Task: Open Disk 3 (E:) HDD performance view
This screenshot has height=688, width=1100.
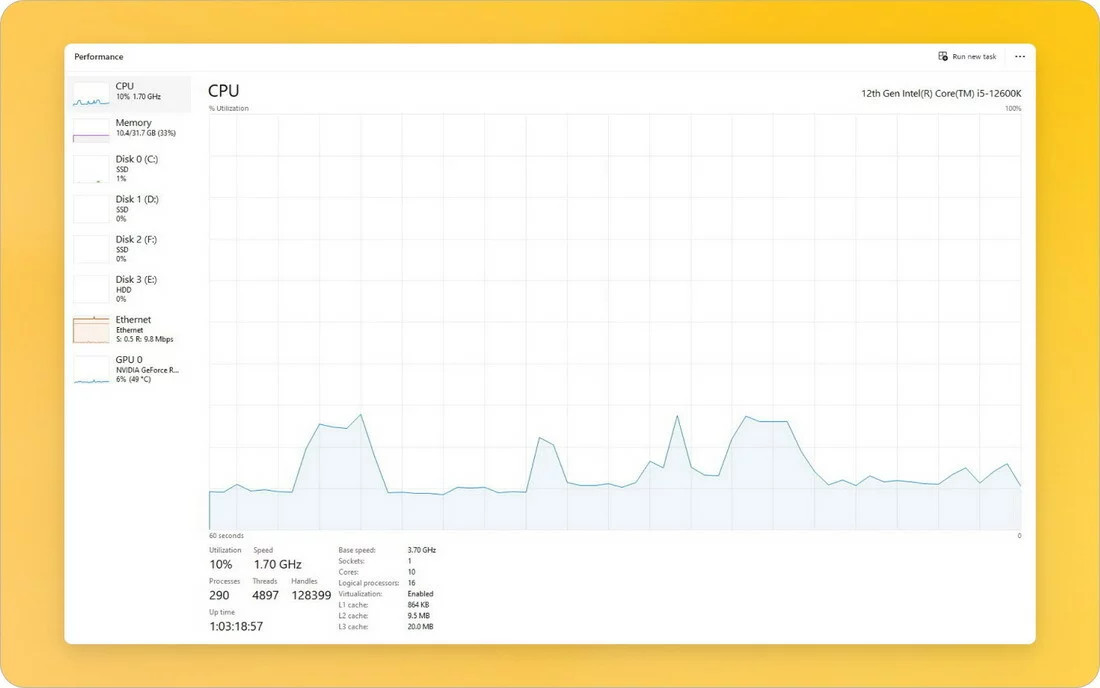Action: point(131,288)
